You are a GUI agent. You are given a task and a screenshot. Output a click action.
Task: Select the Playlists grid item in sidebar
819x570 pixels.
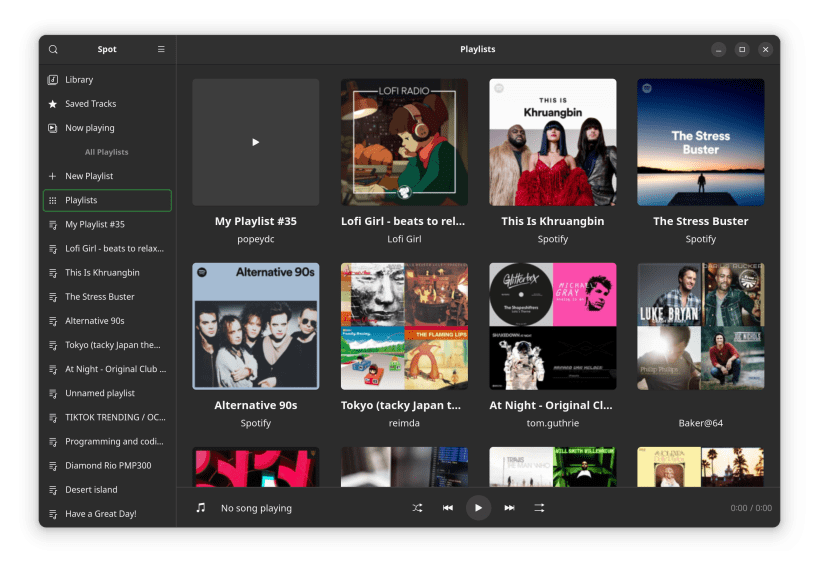108,200
